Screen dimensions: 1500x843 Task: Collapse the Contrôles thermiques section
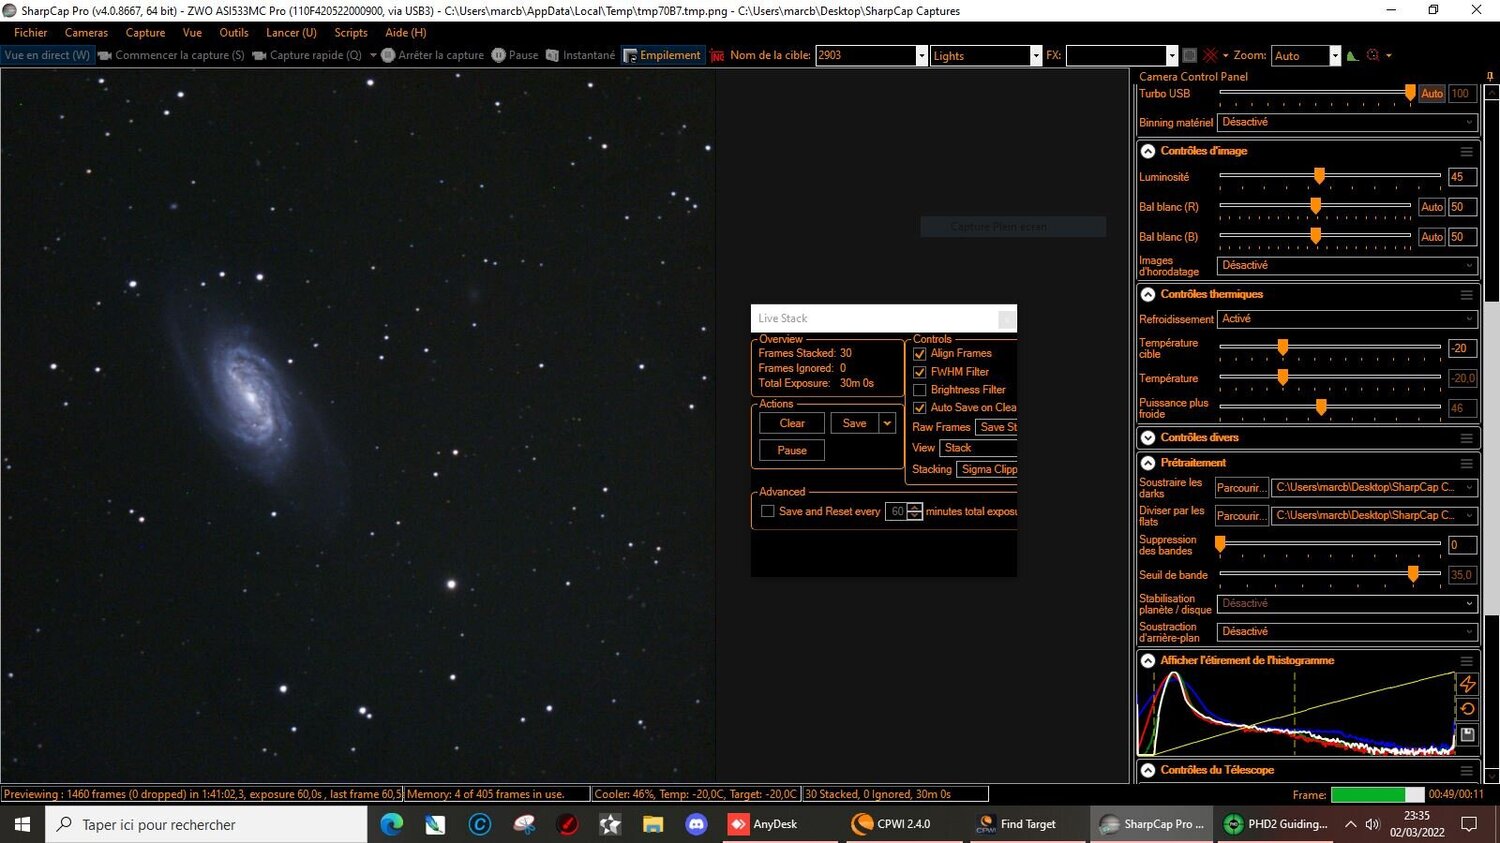[1147, 294]
